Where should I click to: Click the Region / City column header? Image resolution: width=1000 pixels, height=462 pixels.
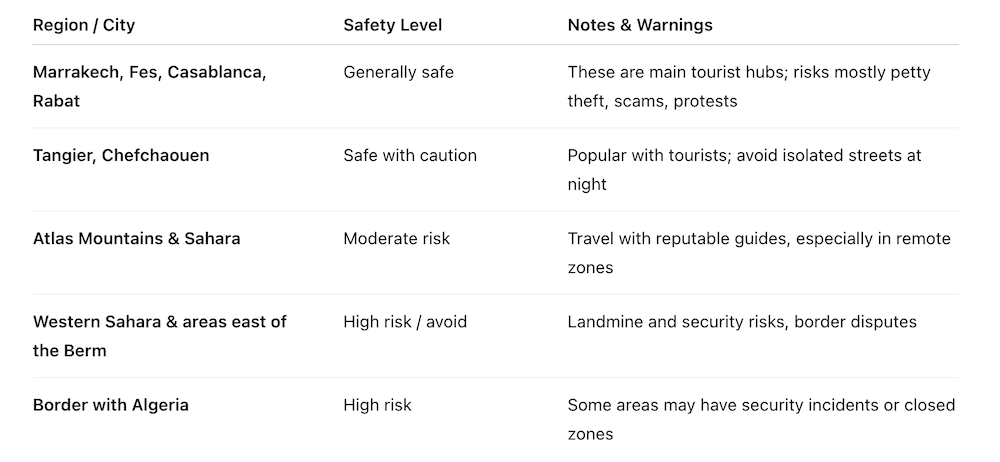pos(84,25)
